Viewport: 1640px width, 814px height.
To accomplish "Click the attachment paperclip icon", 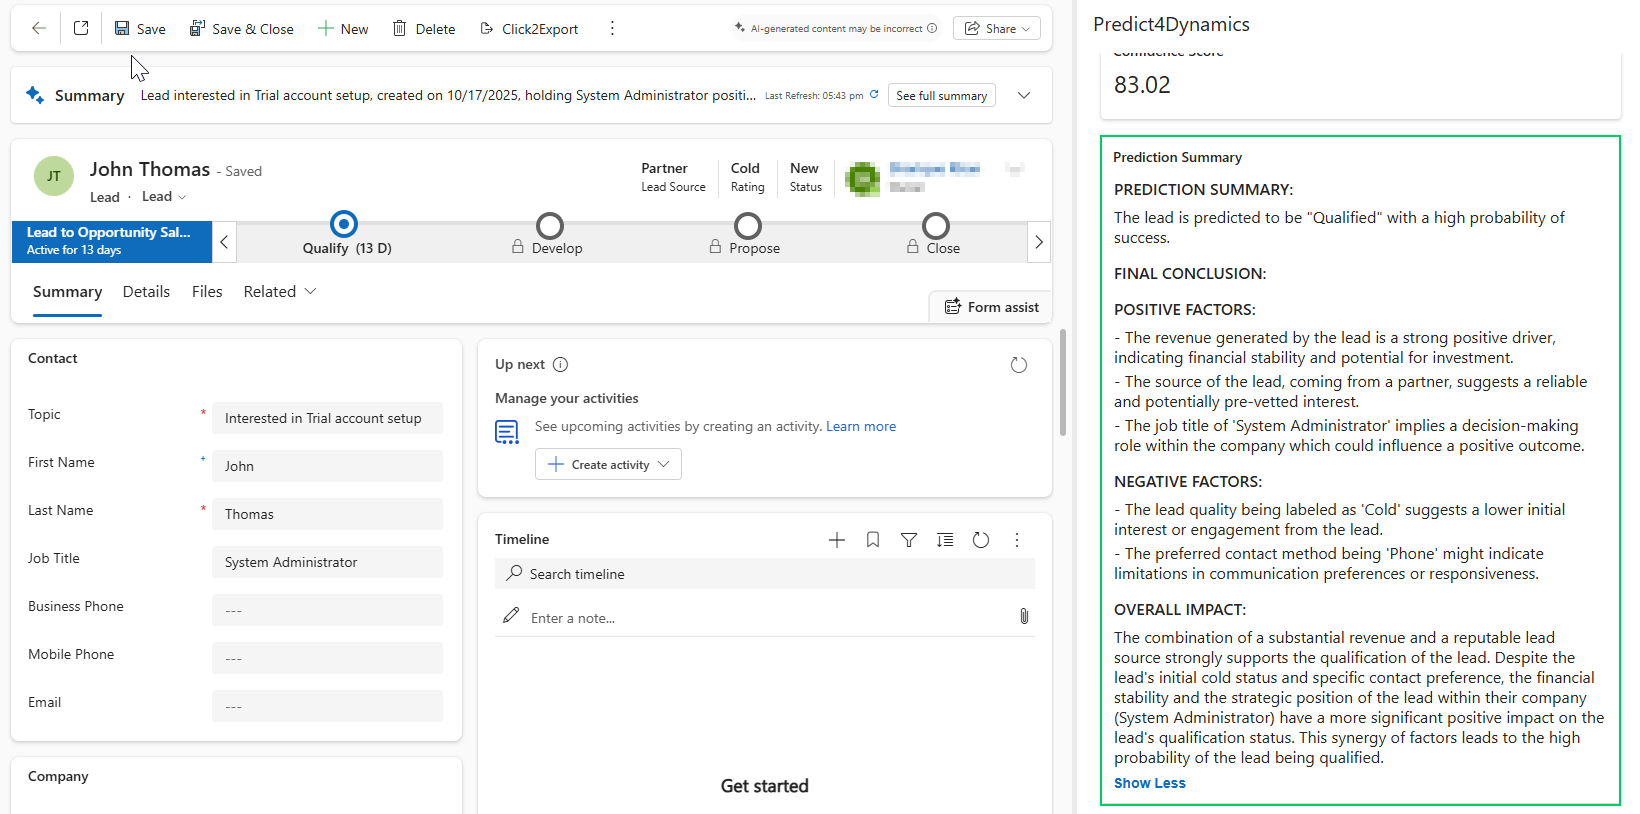I will point(1024,617).
